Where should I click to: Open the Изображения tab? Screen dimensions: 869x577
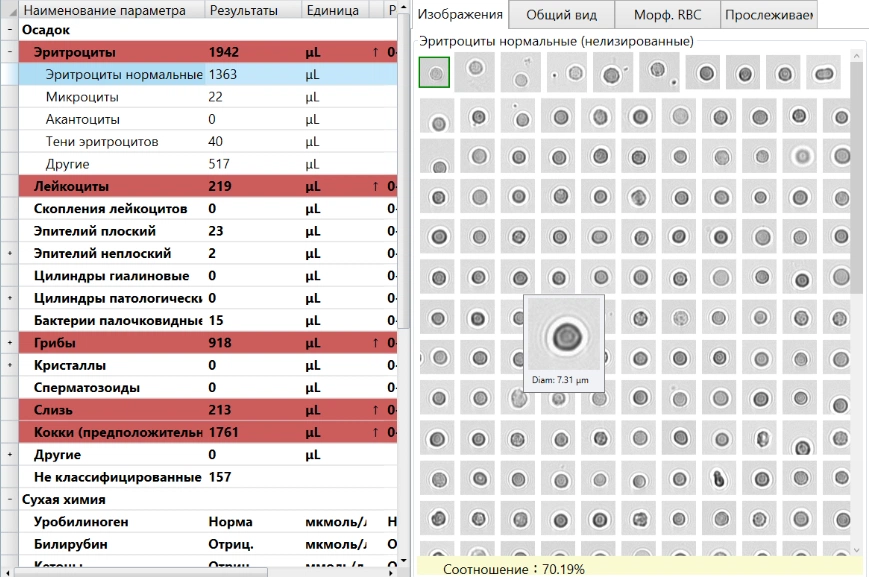(460, 14)
